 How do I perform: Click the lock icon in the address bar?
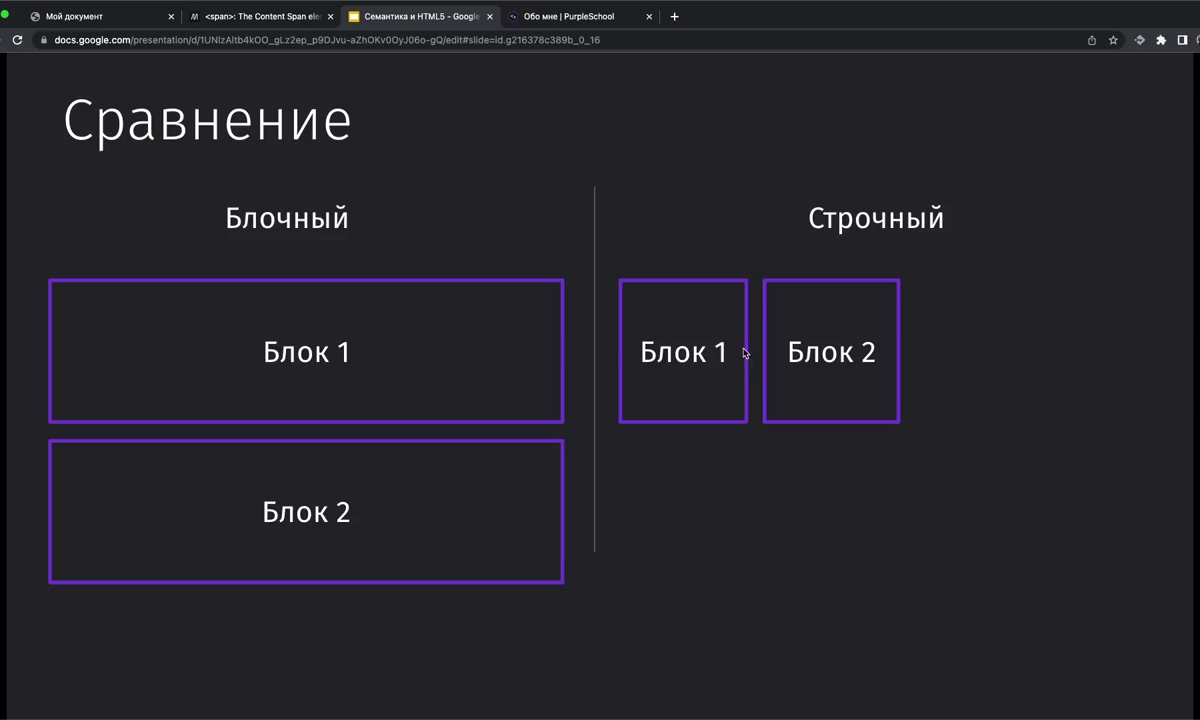click(43, 40)
